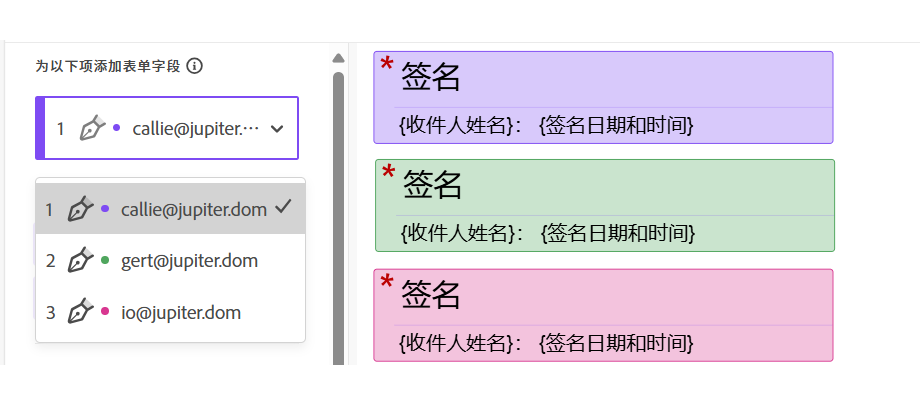The image size is (920, 412).
Task: Click the pen icon next to io@jupiter.dom
Action: pos(80,313)
